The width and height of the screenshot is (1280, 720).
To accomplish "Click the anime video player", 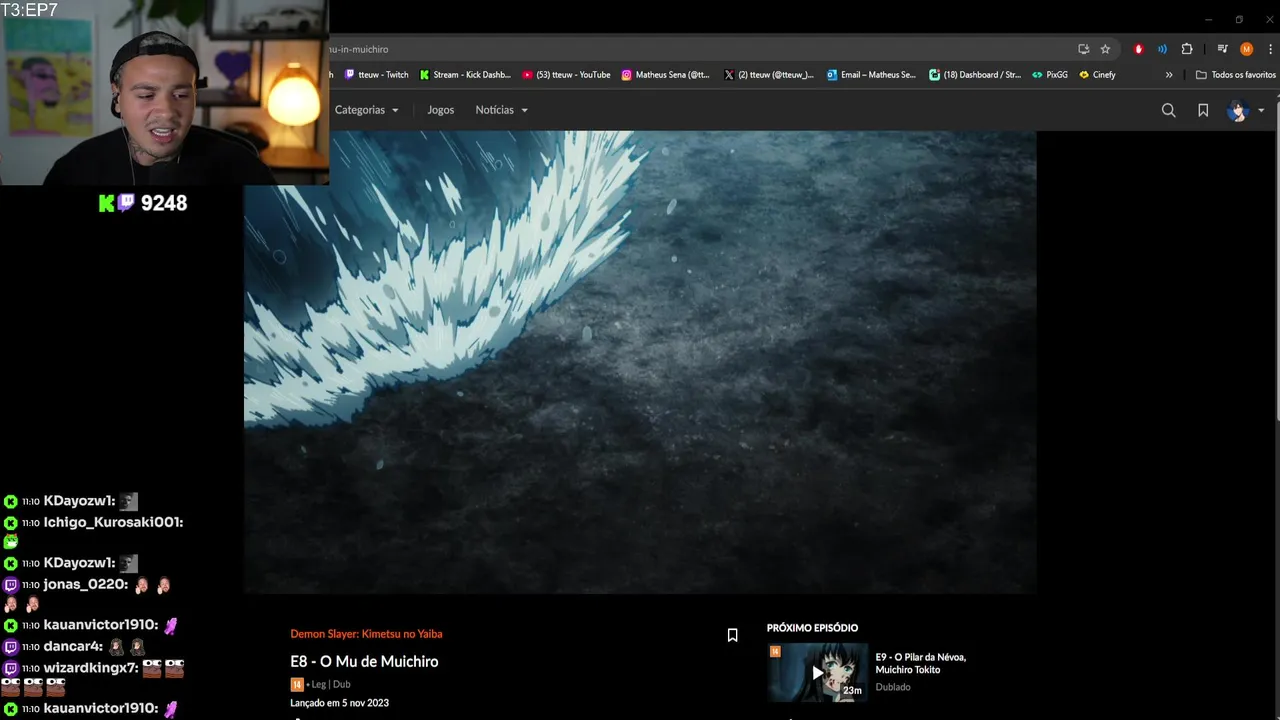I will pyautogui.click(x=640, y=362).
